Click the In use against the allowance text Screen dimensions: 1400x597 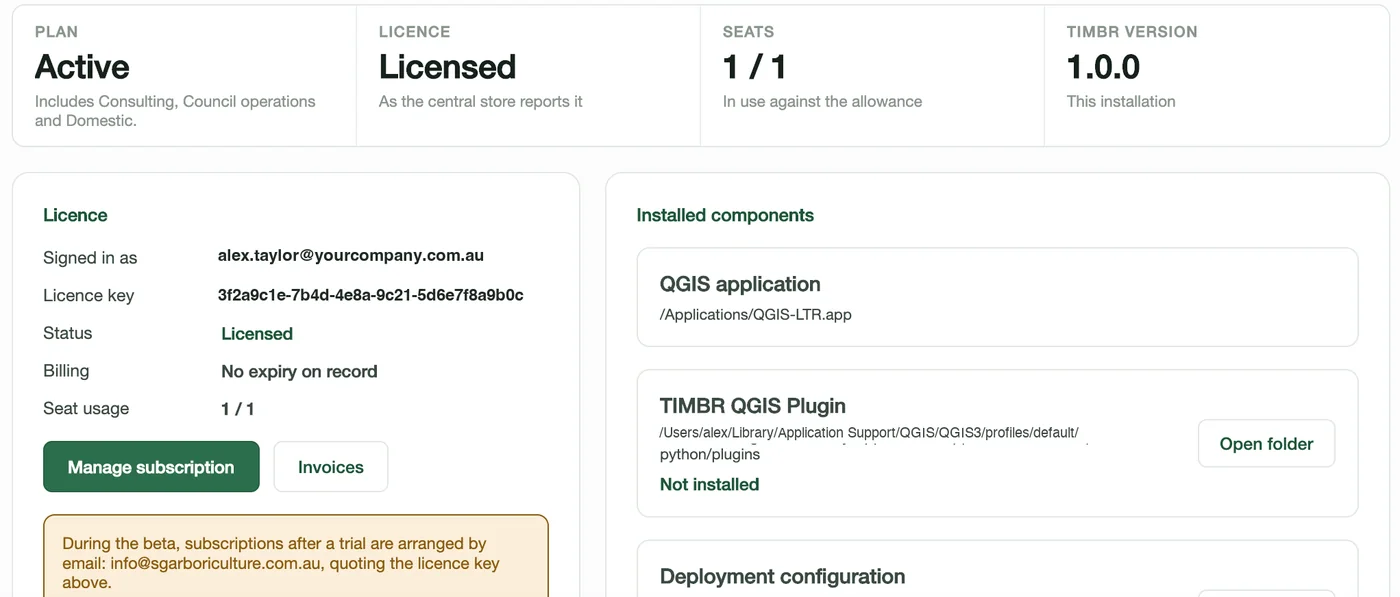coord(822,101)
